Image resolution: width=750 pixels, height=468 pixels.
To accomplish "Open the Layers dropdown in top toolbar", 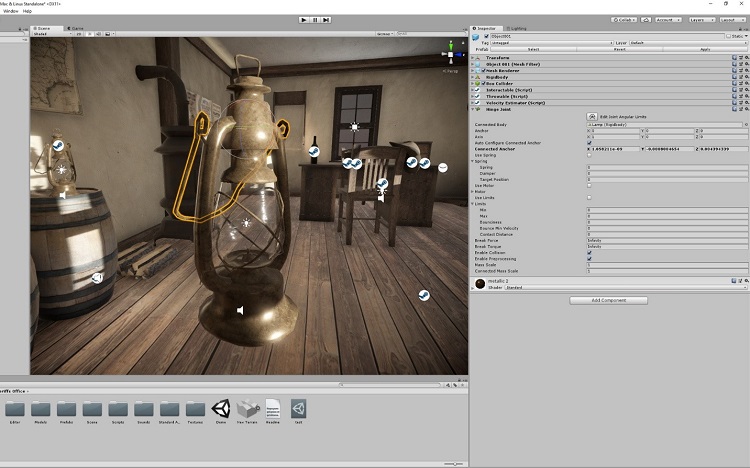I will coord(702,20).
